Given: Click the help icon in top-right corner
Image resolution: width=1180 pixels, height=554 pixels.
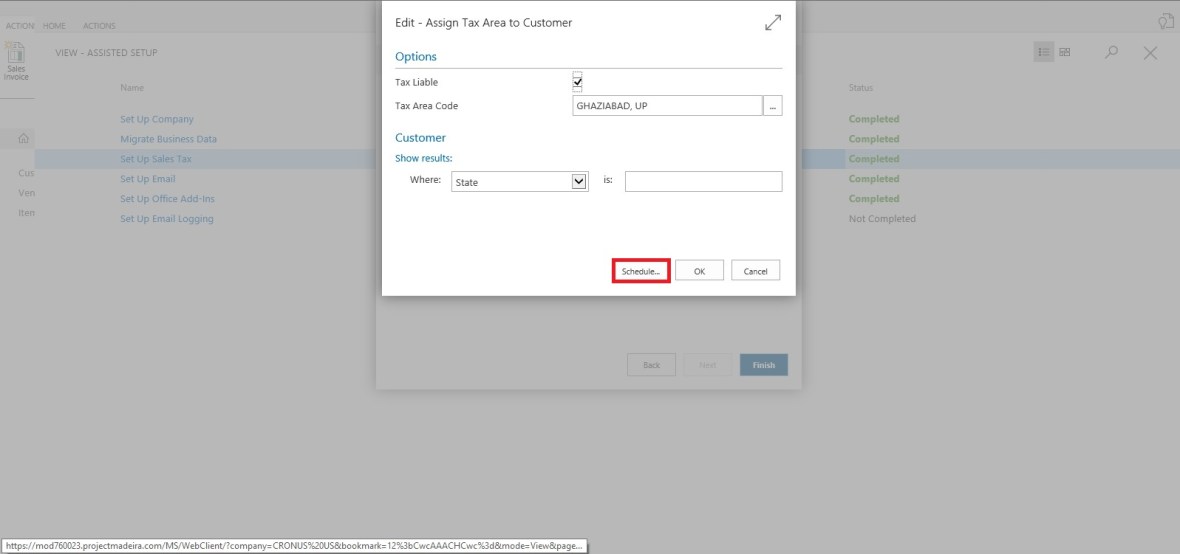Looking at the screenshot, I should (x=1165, y=21).
